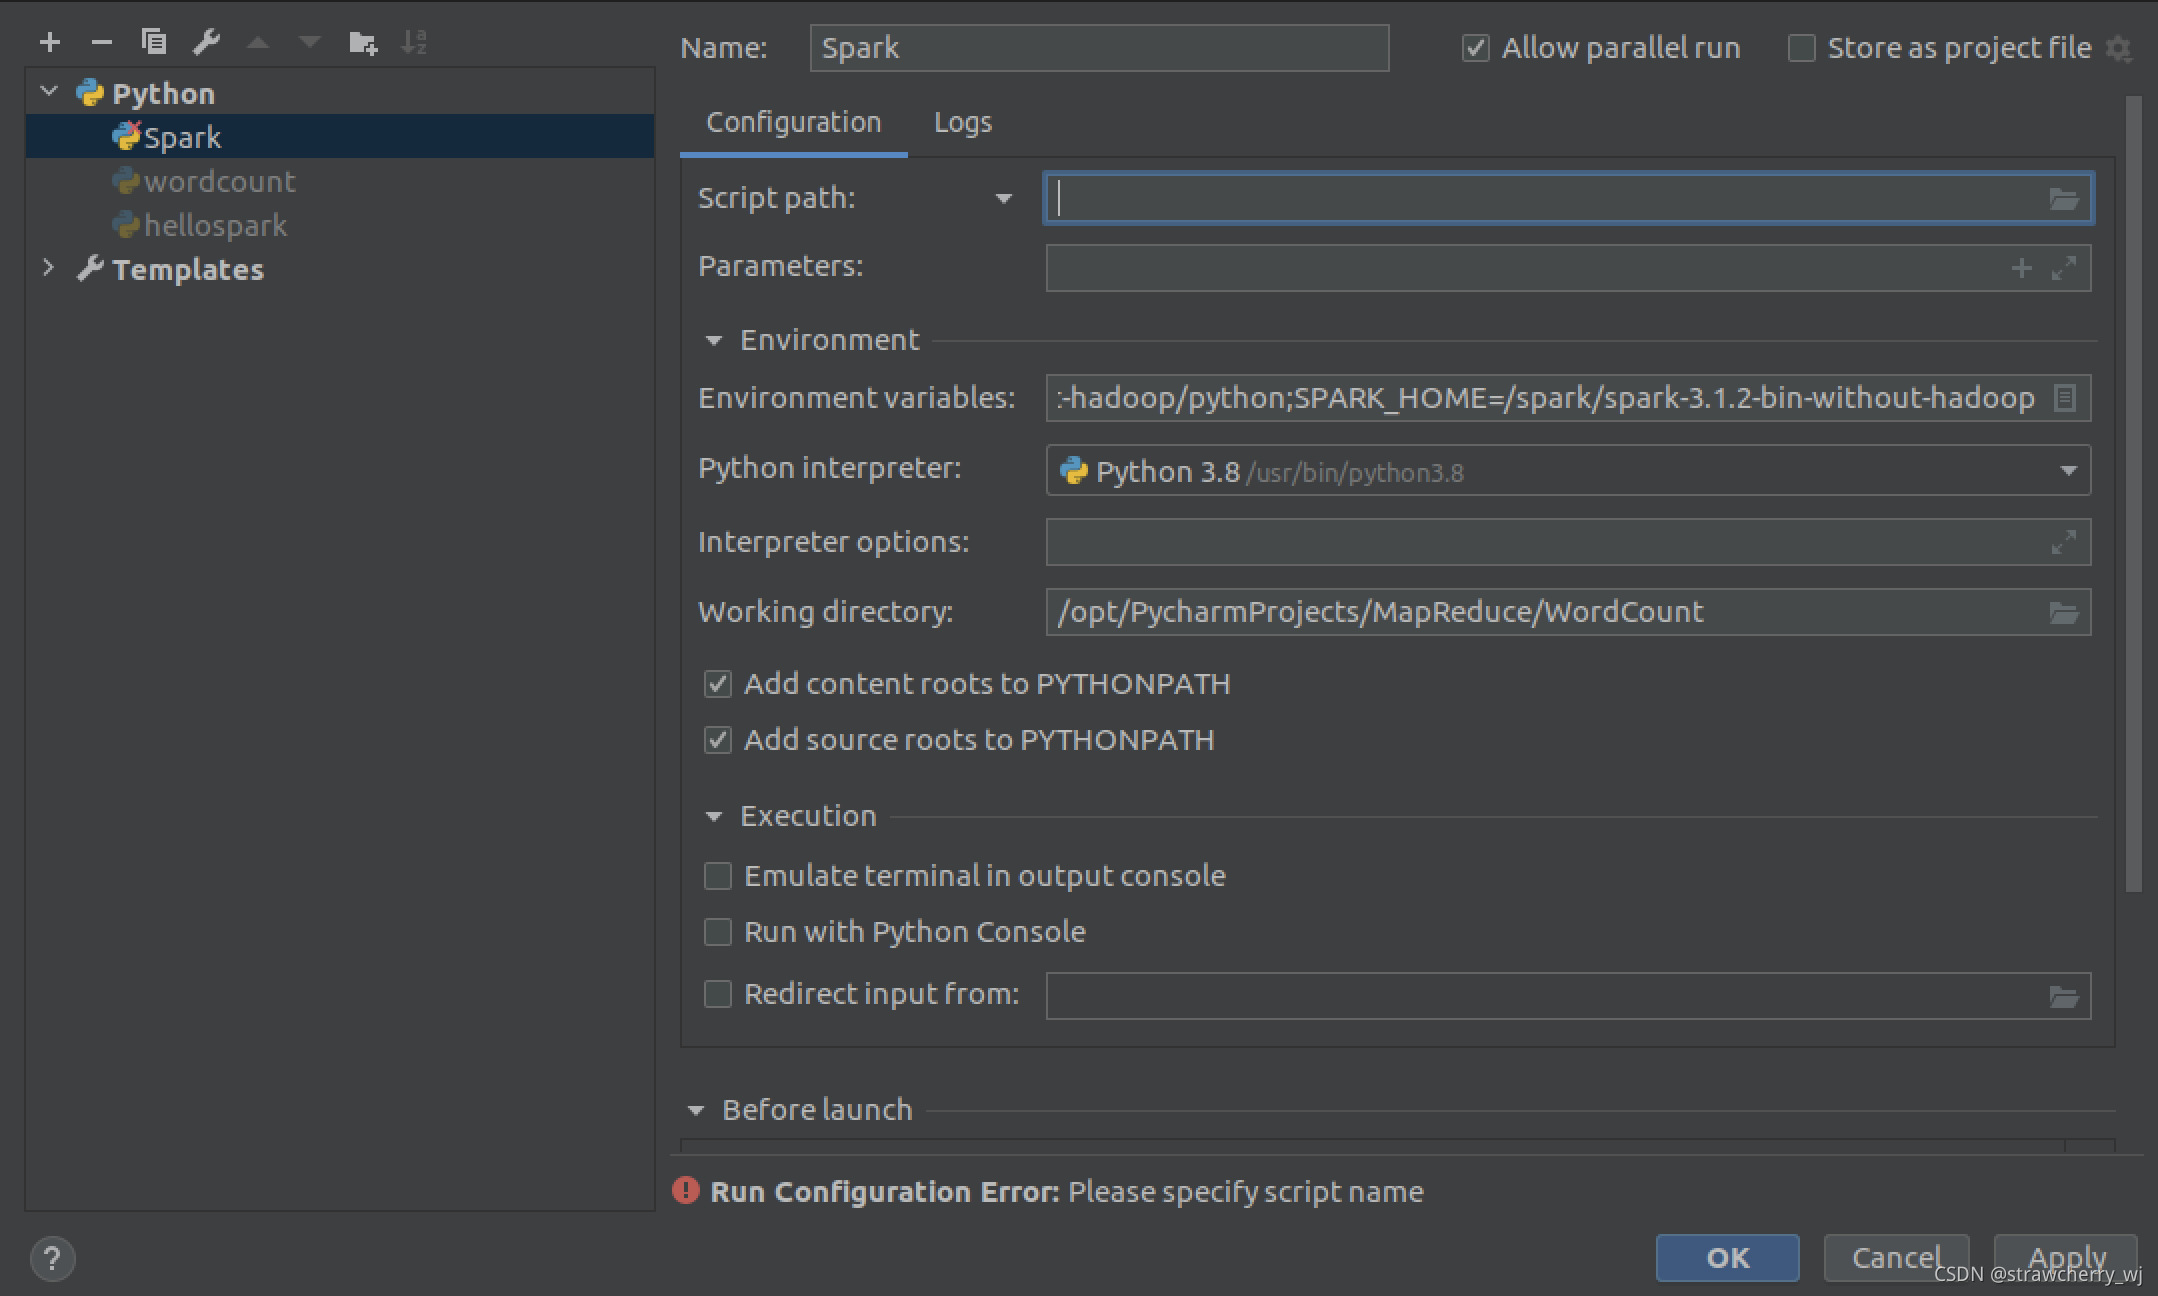Image resolution: width=2158 pixels, height=1296 pixels.
Task: Click the create new folder icon
Action: (362, 42)
